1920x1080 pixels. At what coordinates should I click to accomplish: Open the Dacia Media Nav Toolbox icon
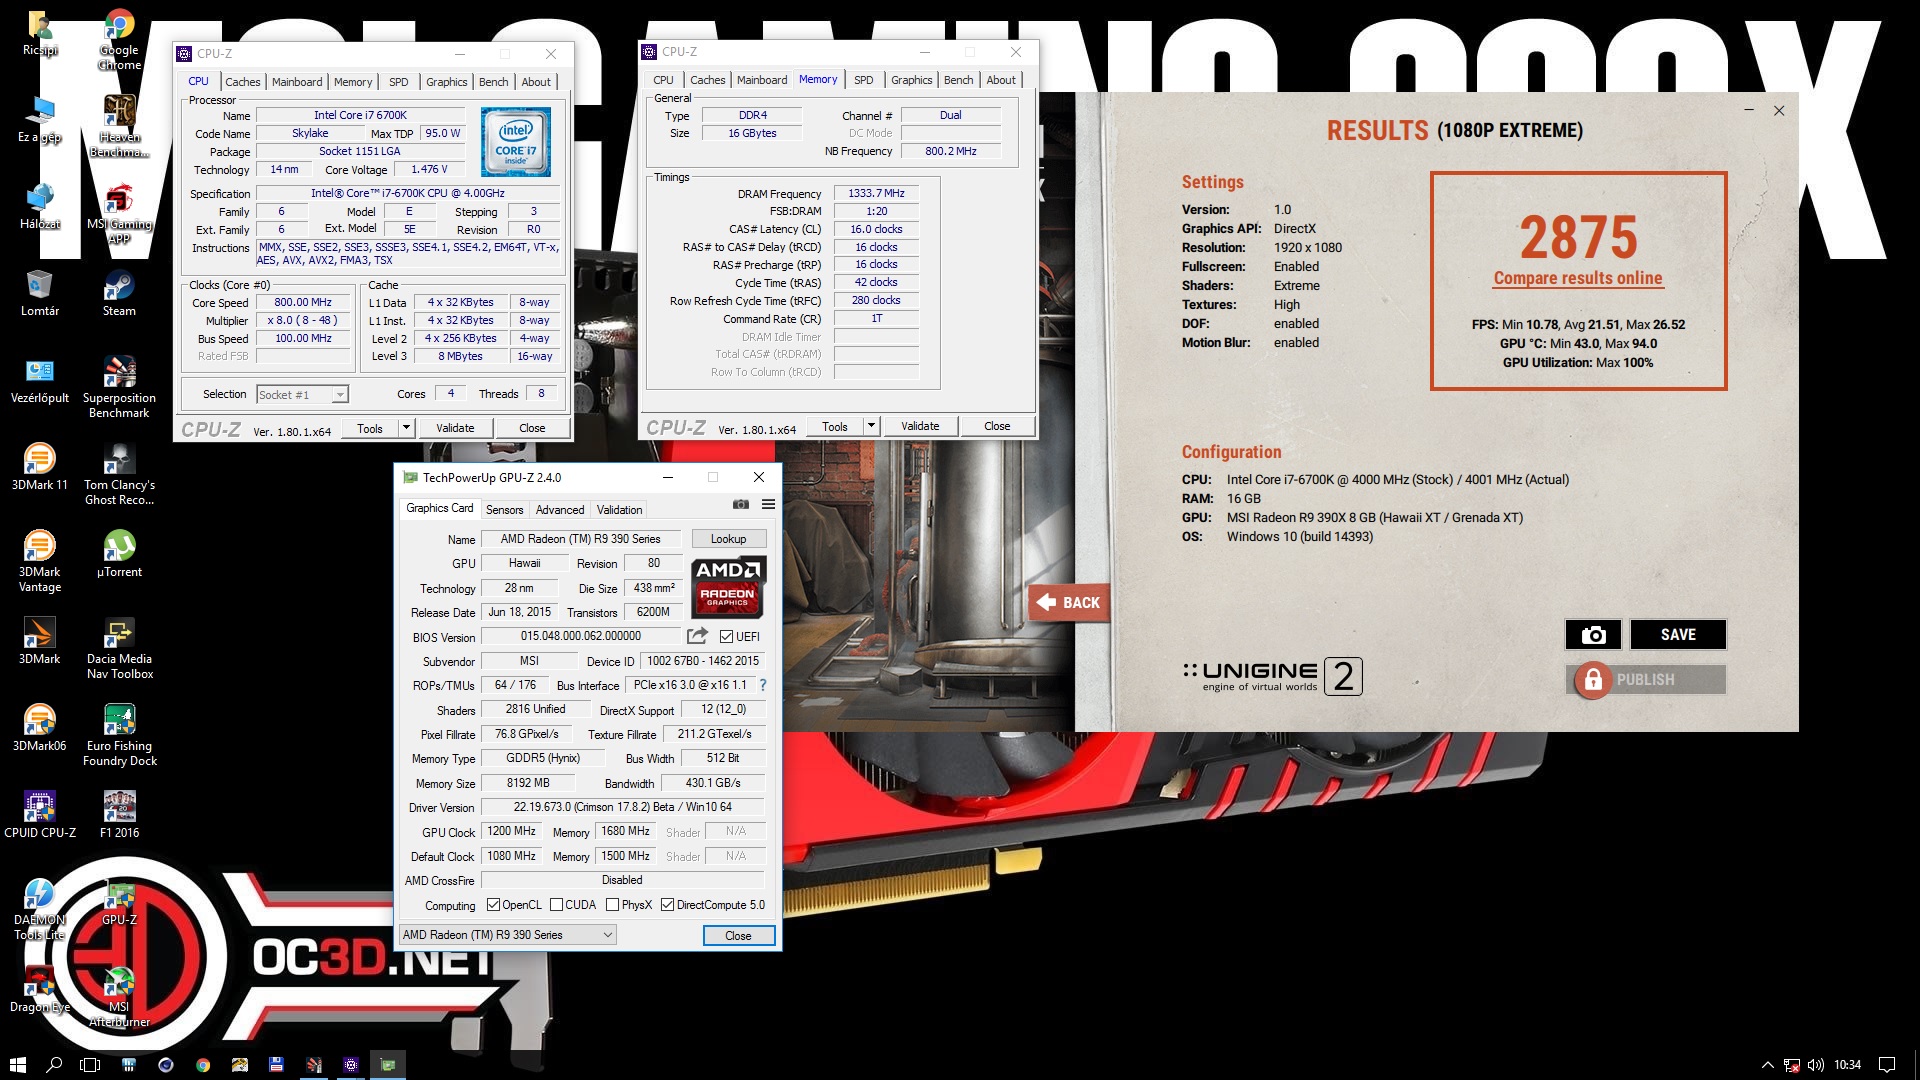click(119, 649)
